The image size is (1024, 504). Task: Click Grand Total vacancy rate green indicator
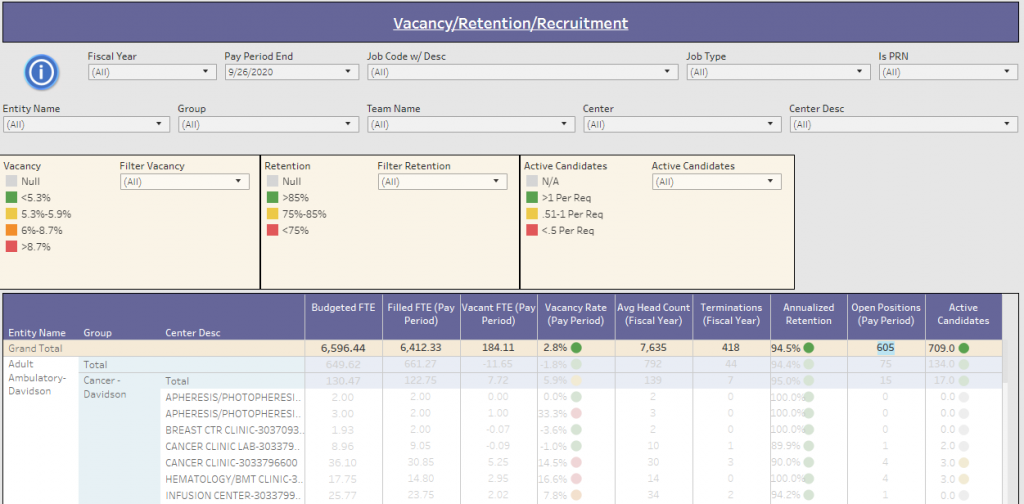578,348
